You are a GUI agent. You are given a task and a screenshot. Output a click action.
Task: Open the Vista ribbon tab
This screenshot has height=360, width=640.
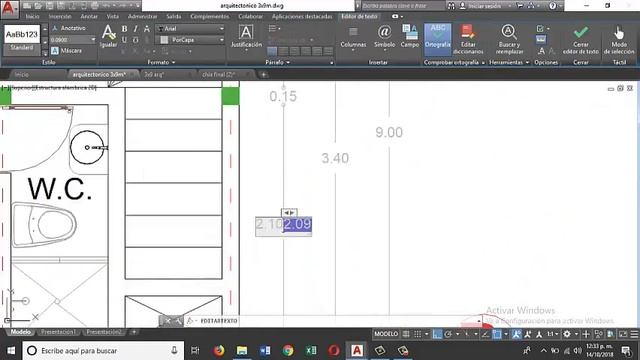[x=113, y=16]
